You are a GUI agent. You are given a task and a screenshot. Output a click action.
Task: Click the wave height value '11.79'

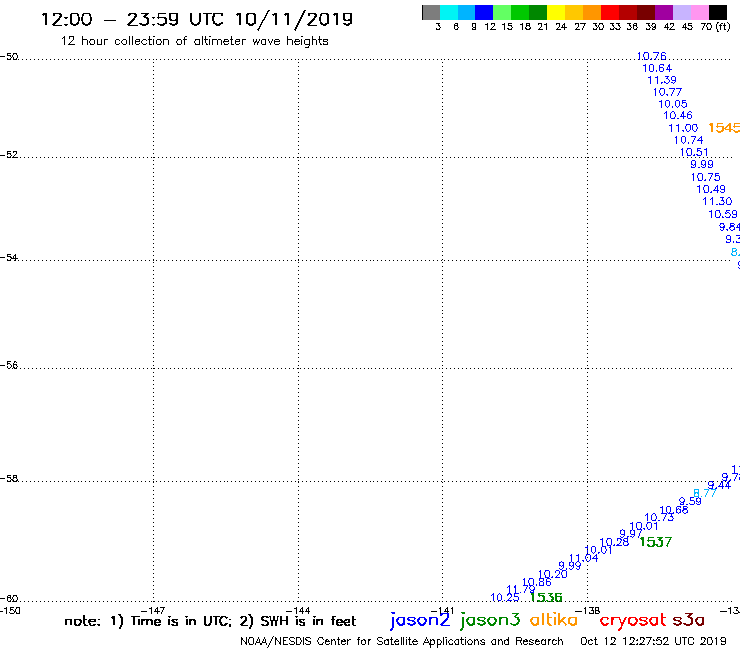(x=521, y=590)
